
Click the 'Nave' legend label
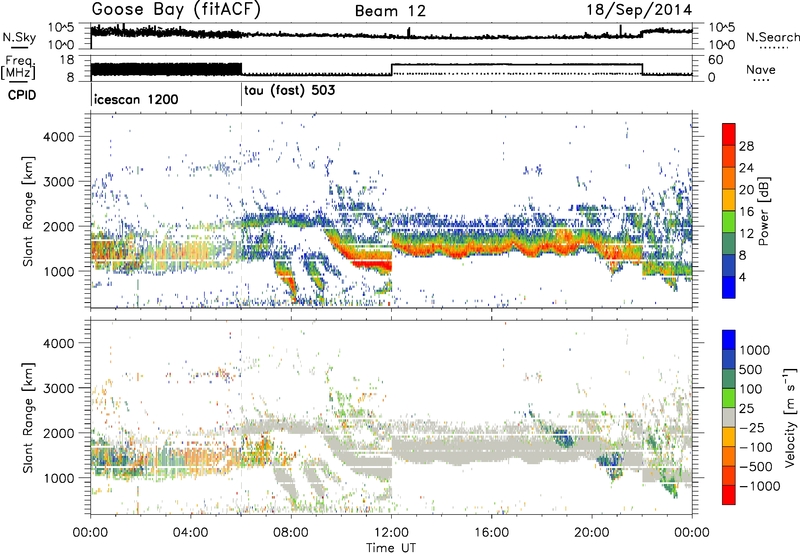point(761,70)
